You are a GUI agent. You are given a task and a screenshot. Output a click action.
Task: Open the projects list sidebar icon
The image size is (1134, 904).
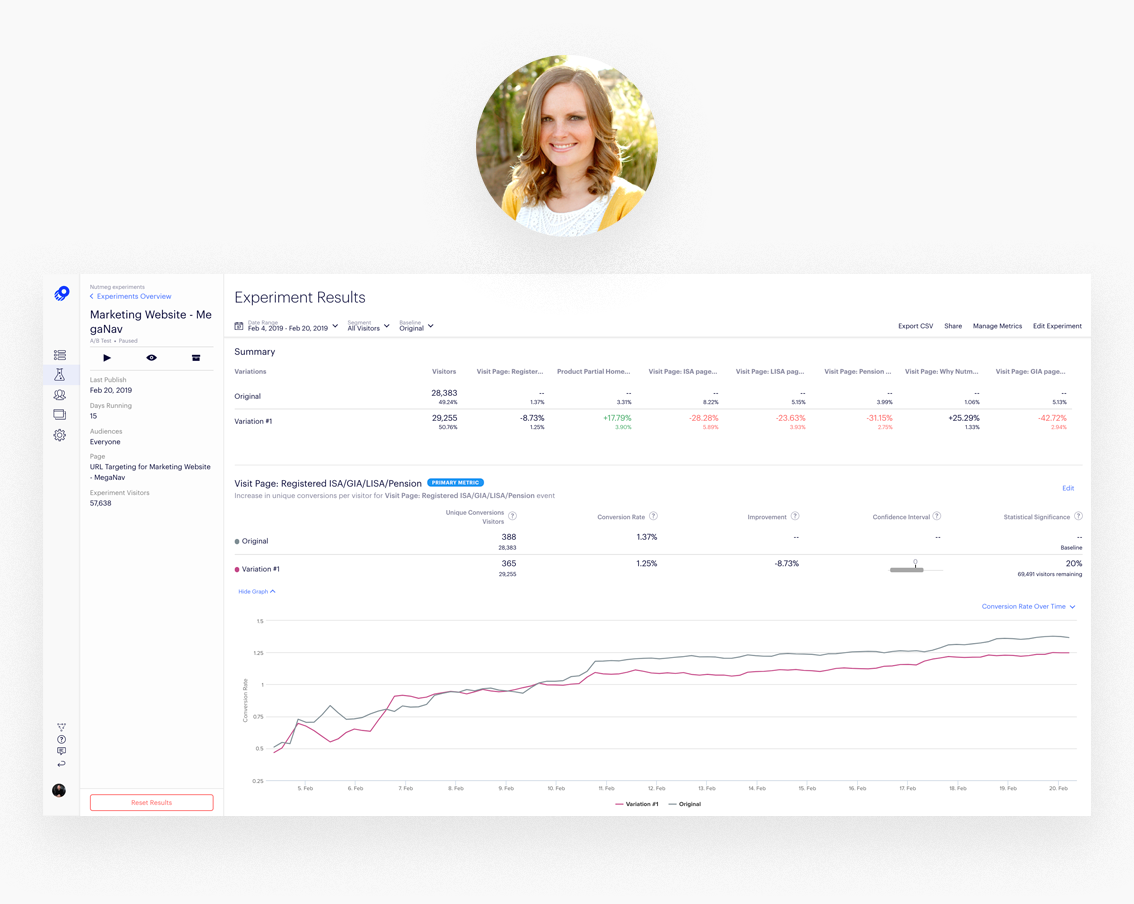(60, 355)
